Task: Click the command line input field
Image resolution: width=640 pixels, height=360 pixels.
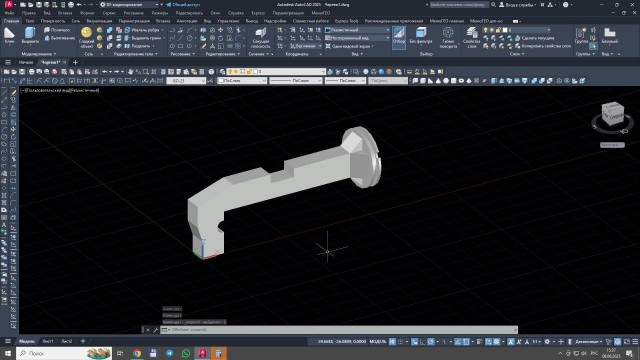Action: point(339,330)
